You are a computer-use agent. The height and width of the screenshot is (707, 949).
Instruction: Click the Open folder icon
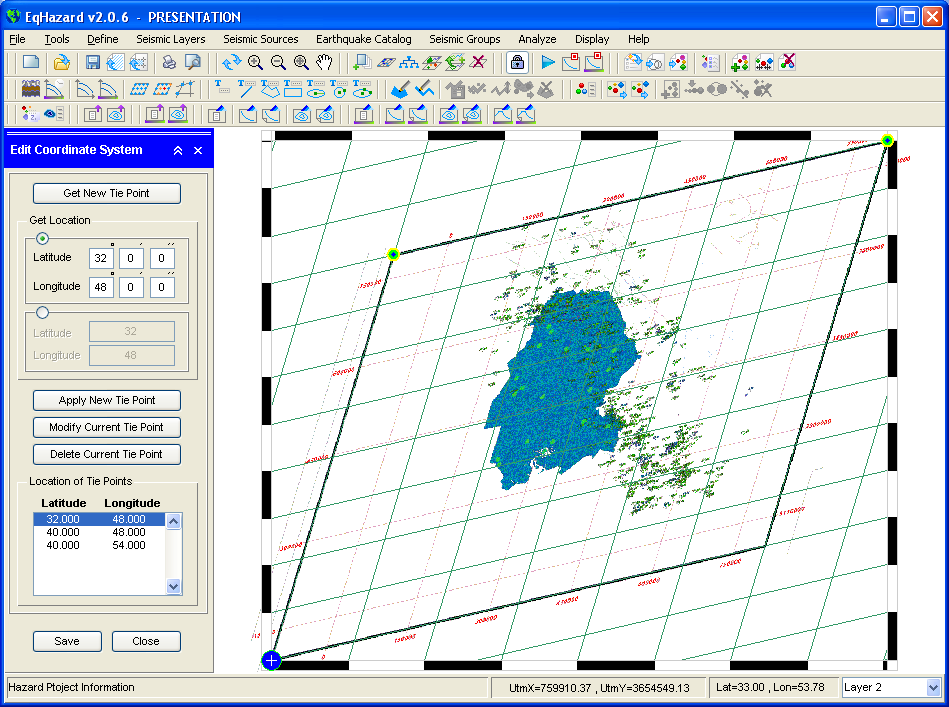click(x=61, y=62)
